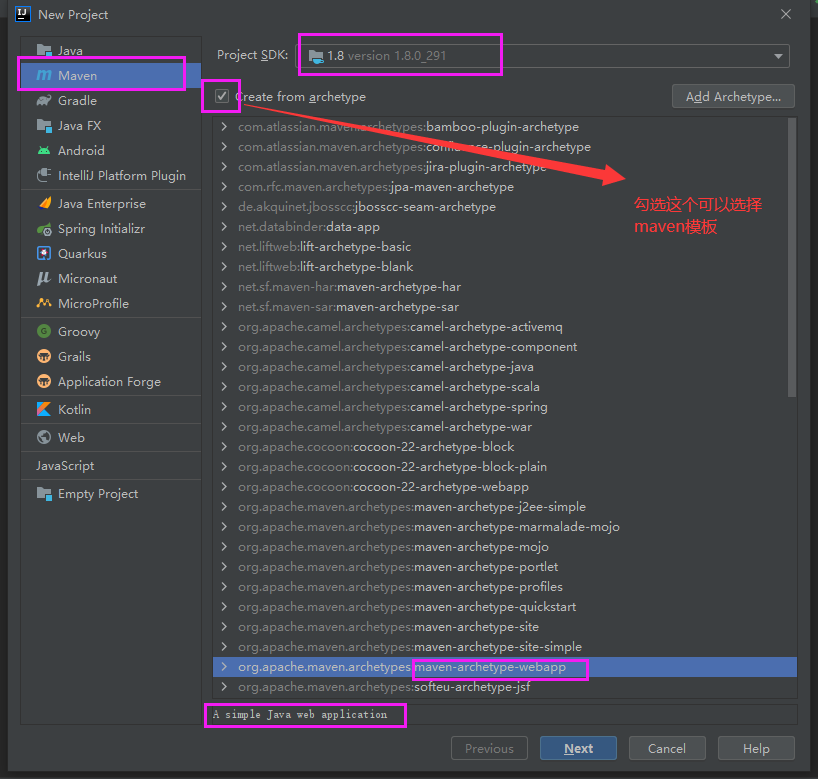Select the JavaScript project type

coord(65,465)
